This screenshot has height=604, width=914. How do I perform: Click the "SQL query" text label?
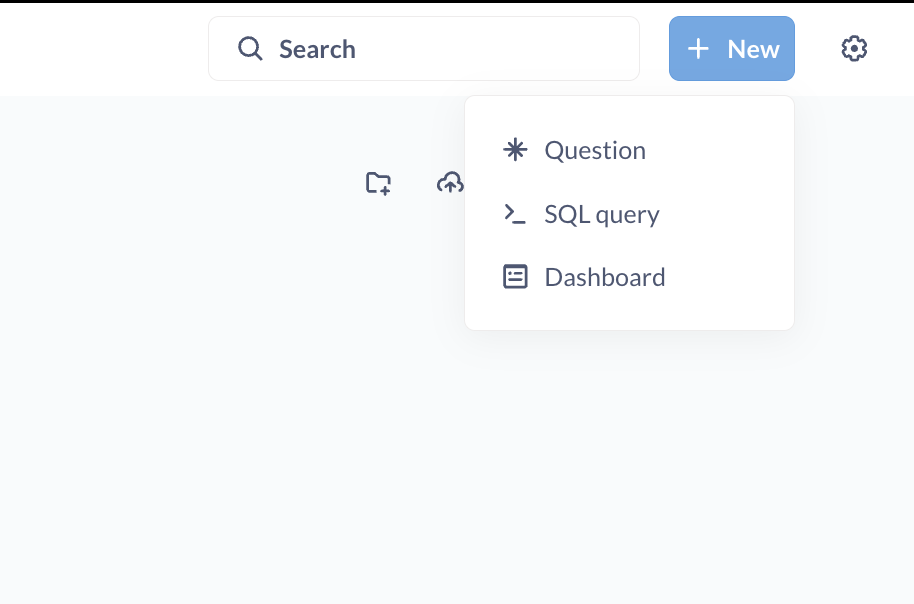tap(602, 214)
